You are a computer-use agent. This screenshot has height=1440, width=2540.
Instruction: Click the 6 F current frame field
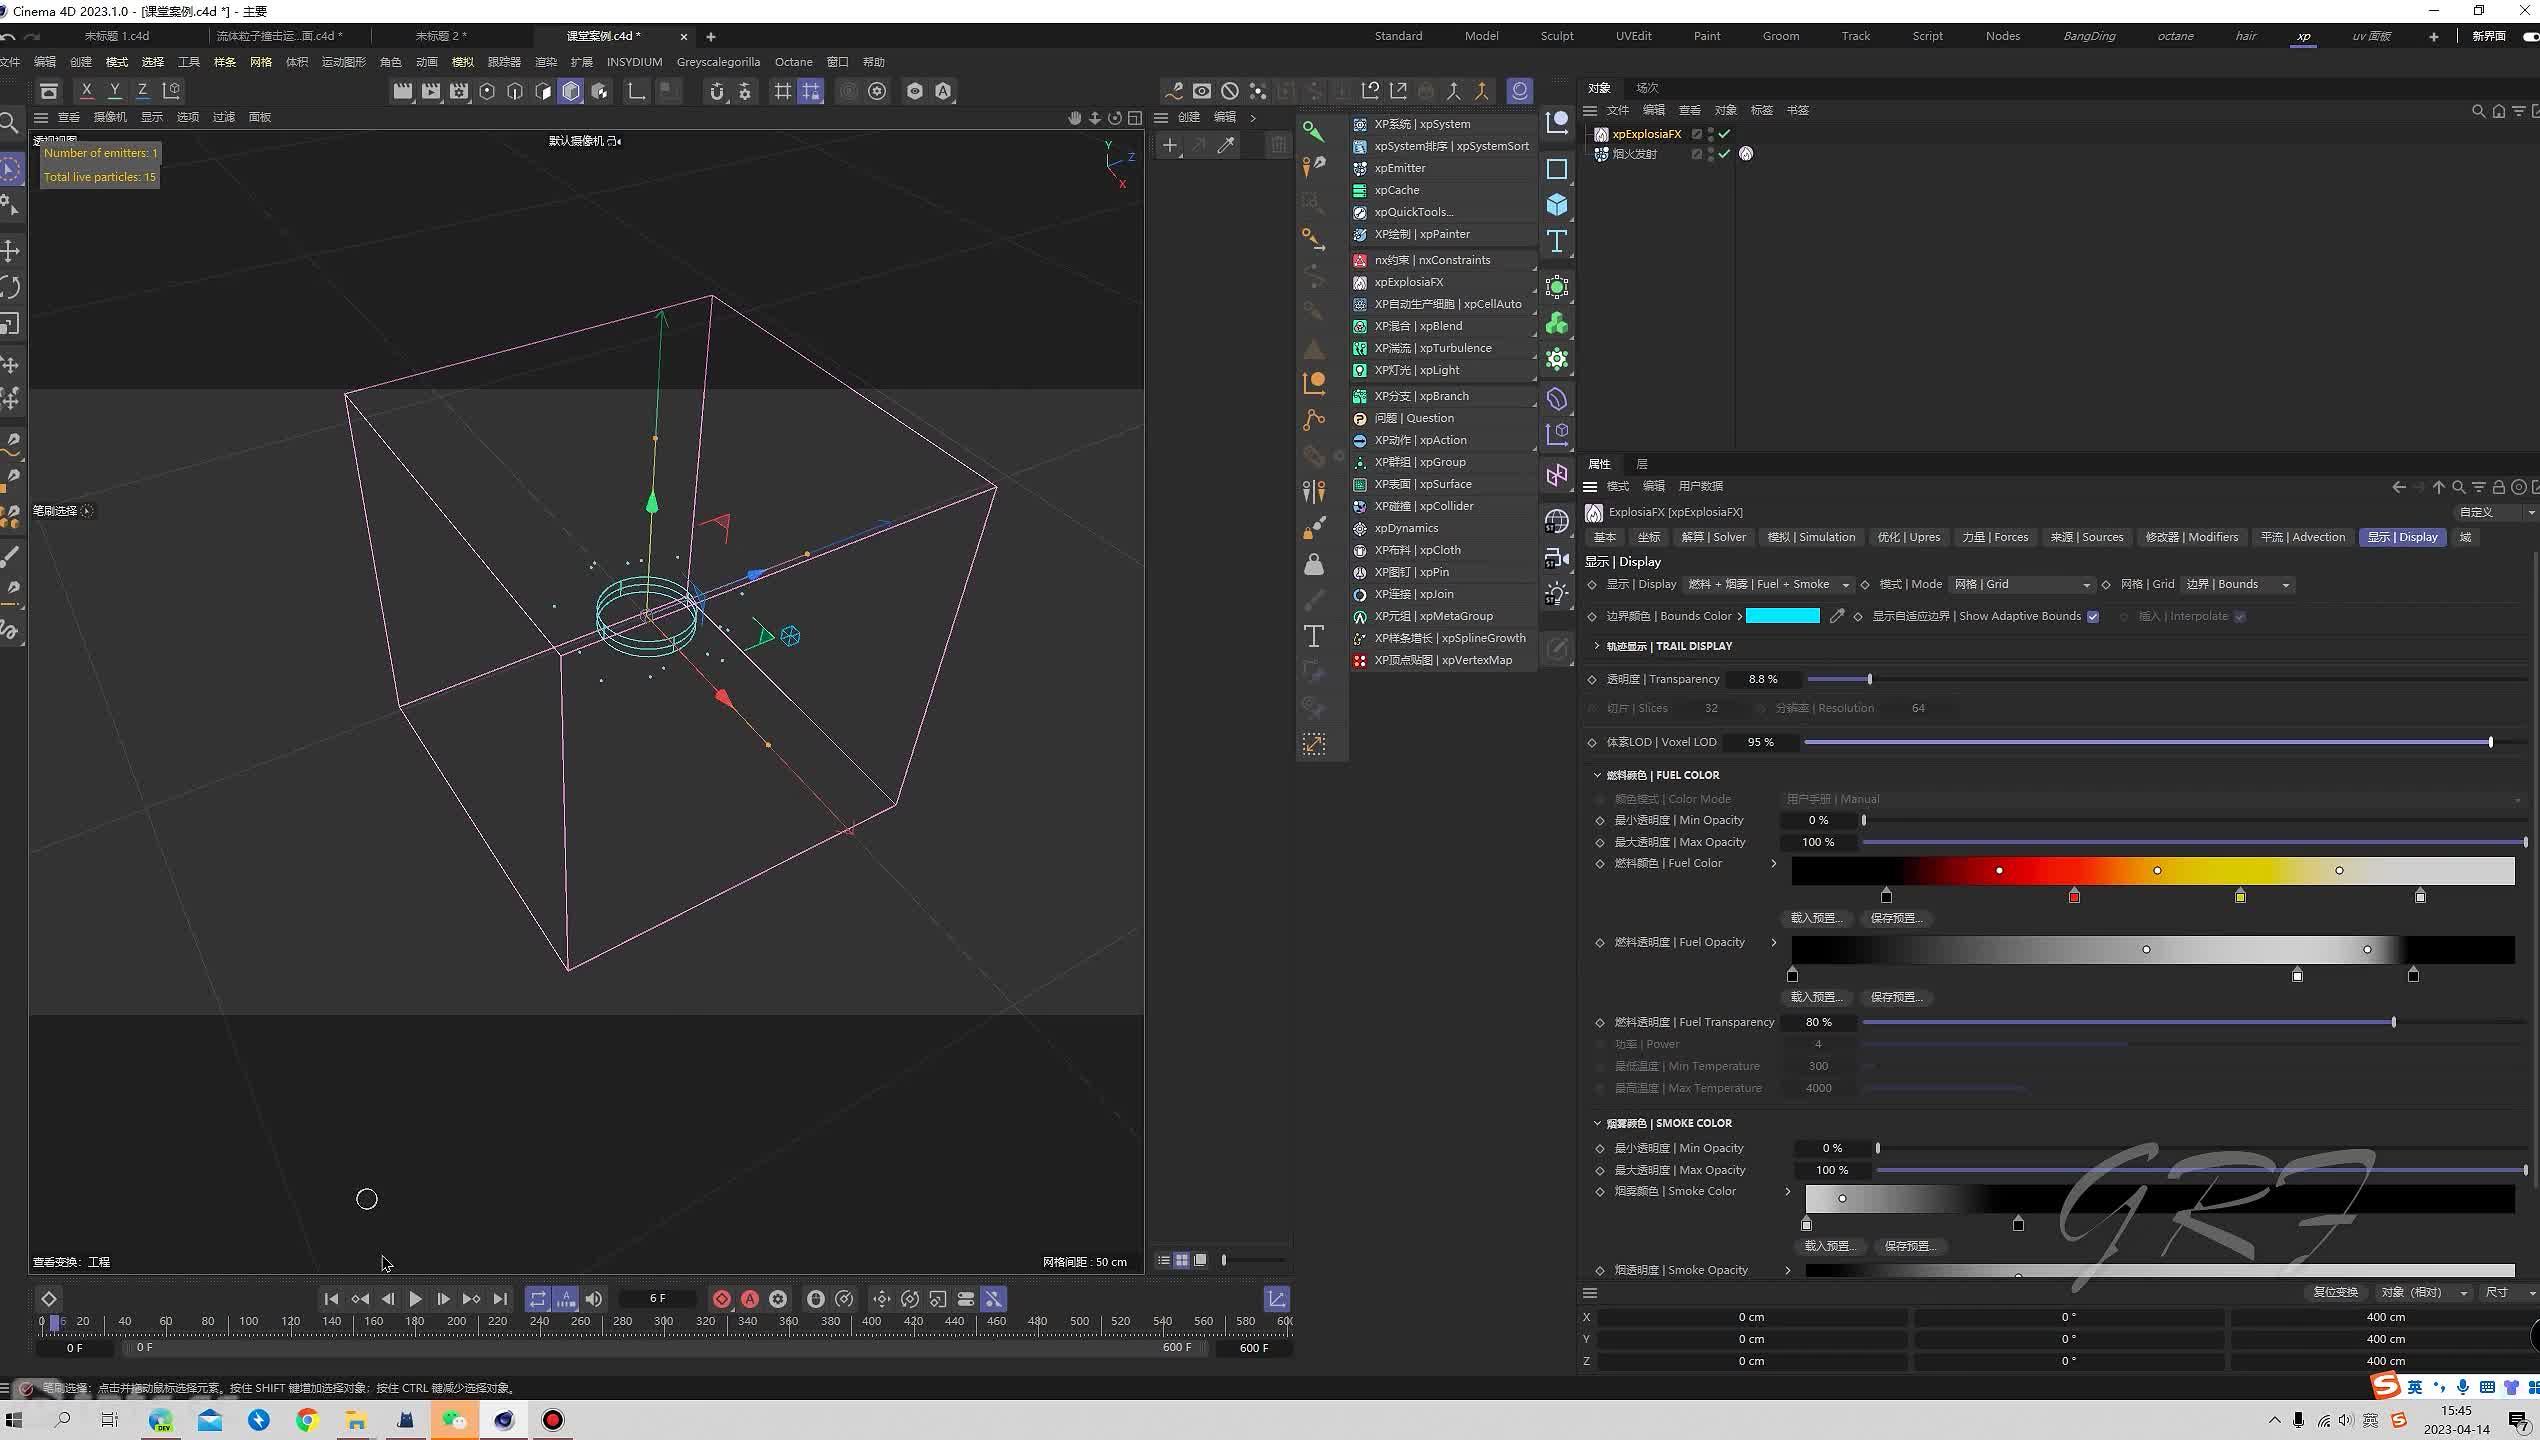(657, 1299)
